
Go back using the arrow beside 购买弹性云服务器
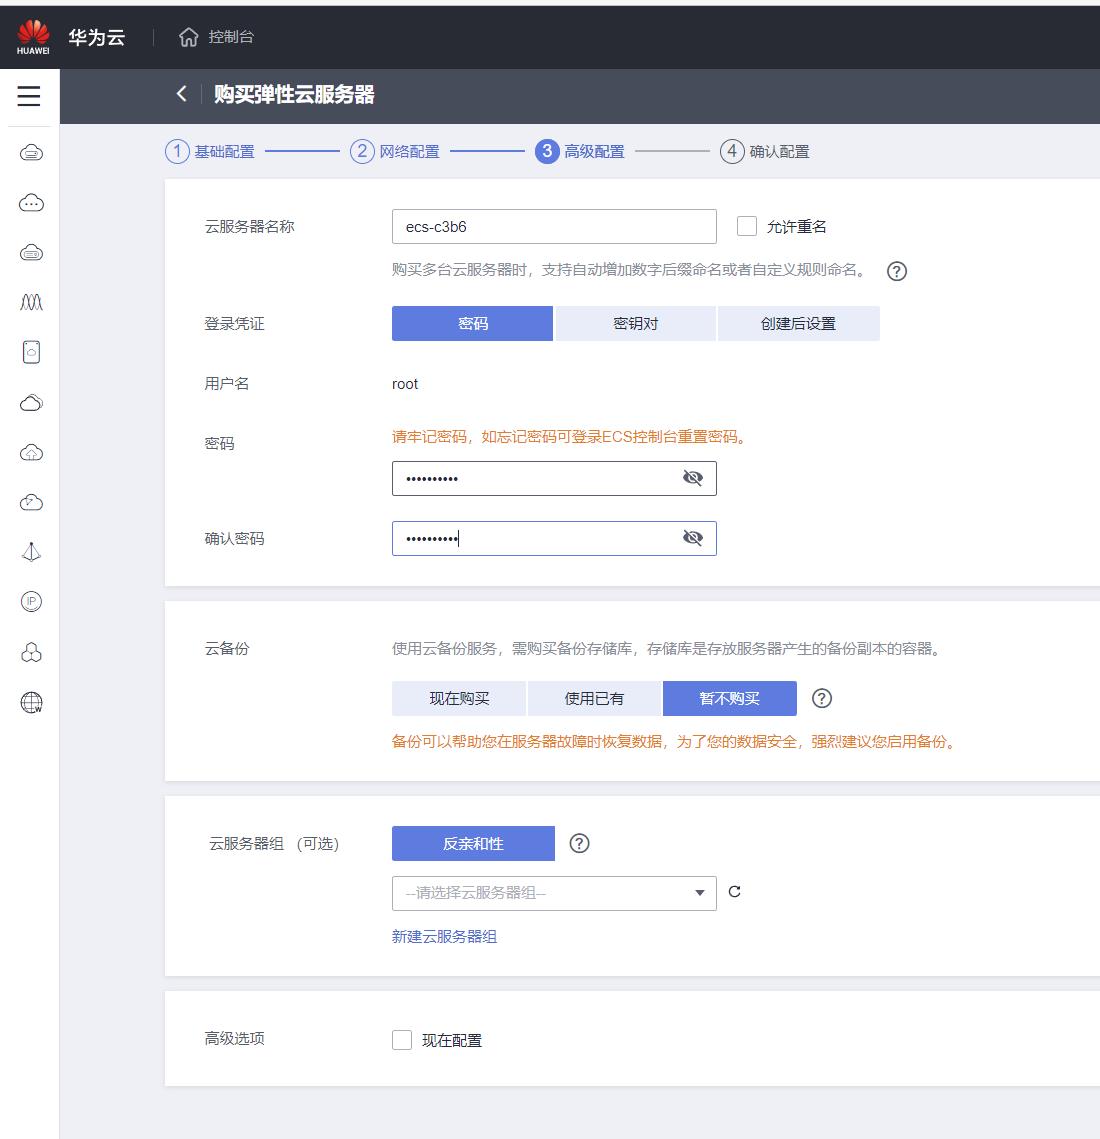pyautogui.click(x=182, y=94)
